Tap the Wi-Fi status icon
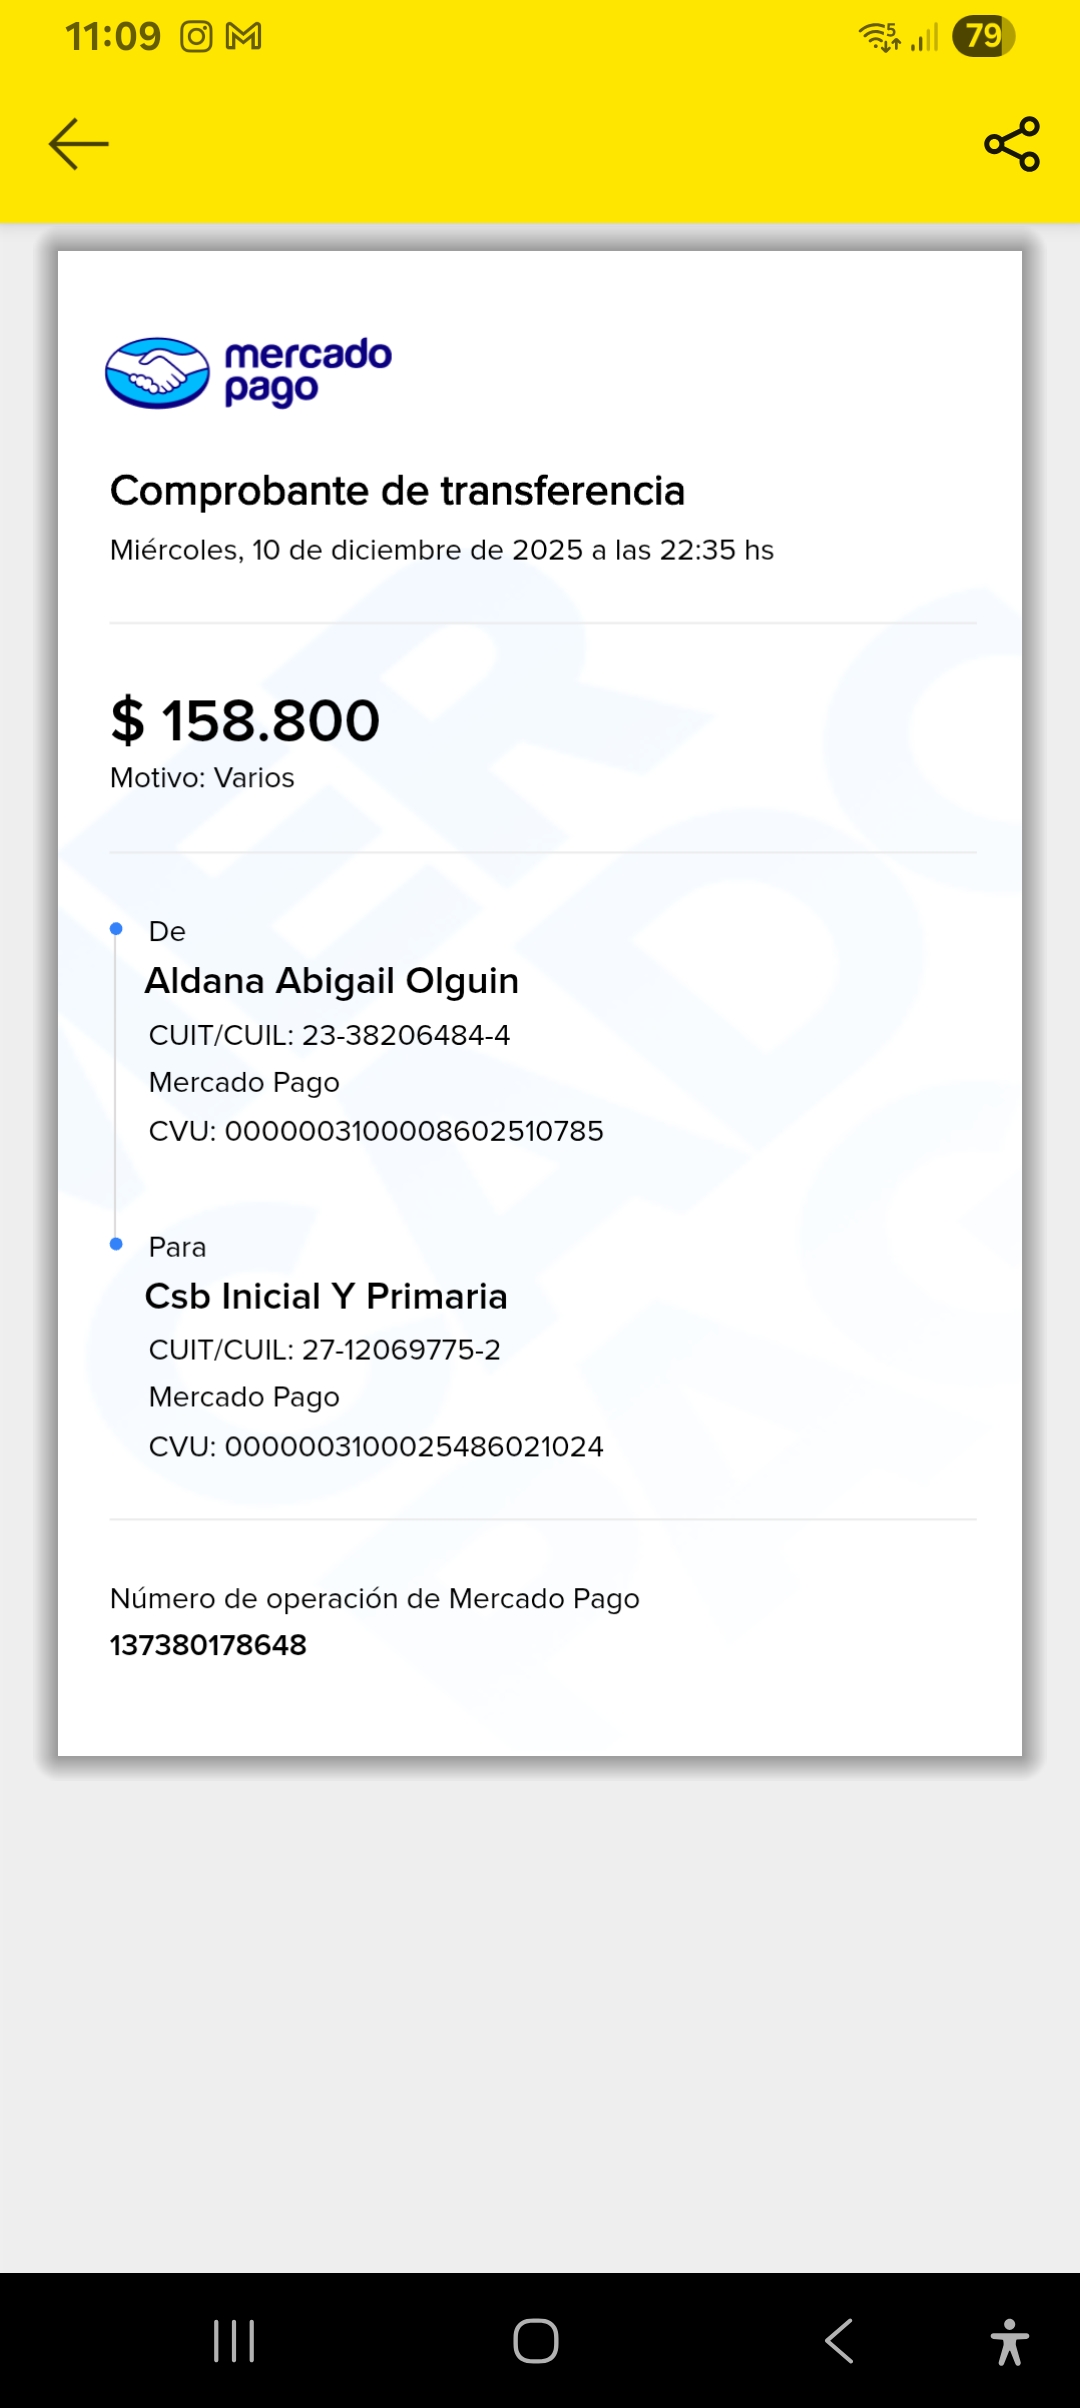Screen dimensions: 1080x2408 (879, 37)
